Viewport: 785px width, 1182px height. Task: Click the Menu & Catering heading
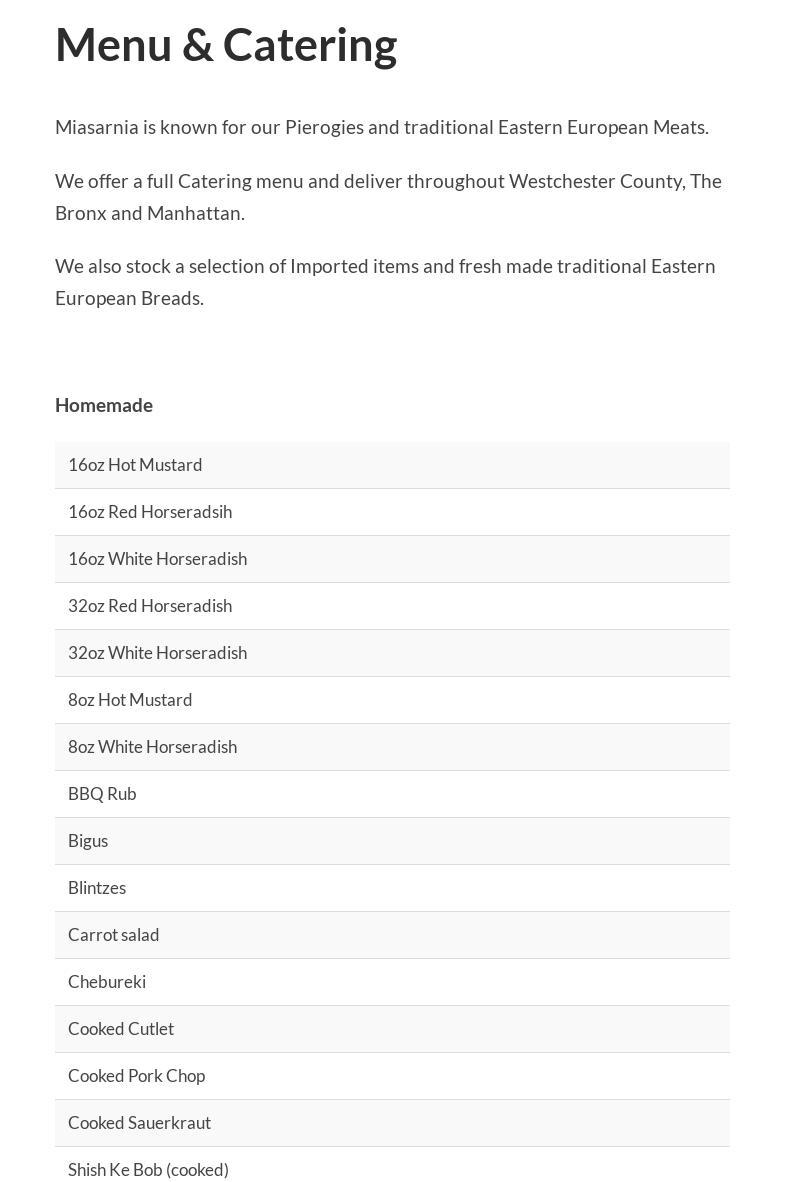coord(226,45)
